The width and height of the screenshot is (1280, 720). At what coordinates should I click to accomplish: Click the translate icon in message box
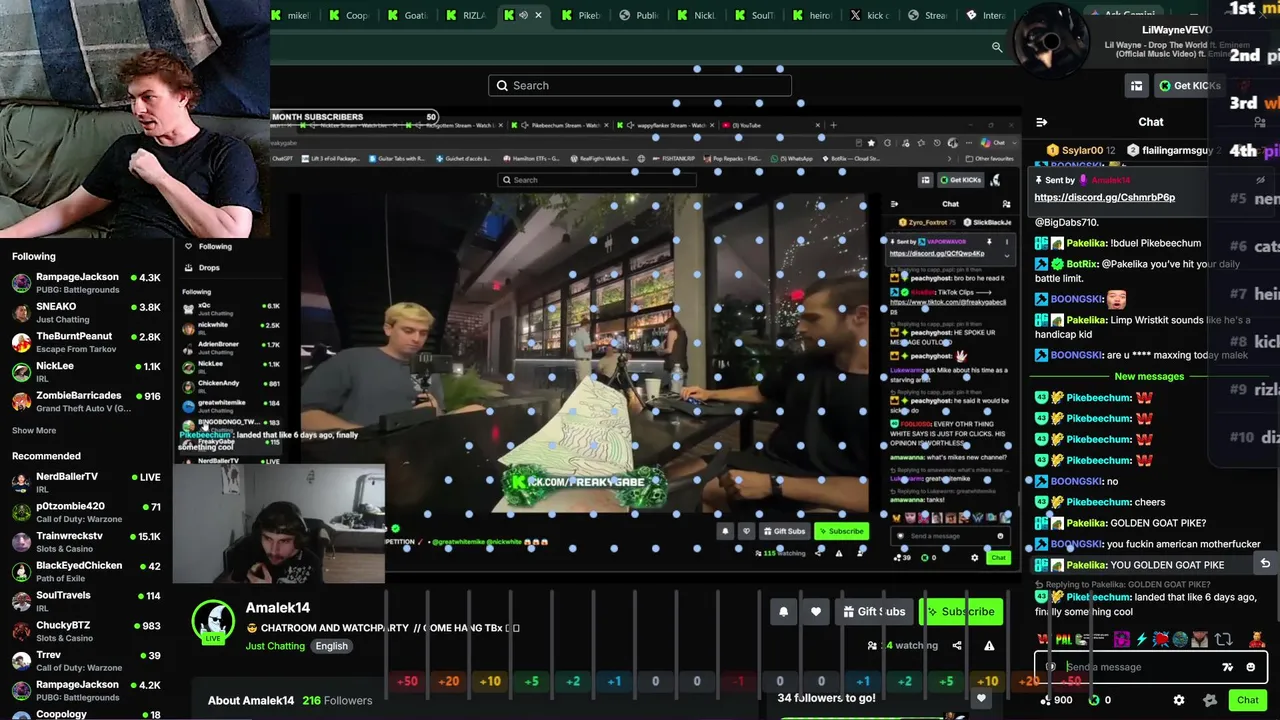pyautogui.click(x=1228, y=667)
